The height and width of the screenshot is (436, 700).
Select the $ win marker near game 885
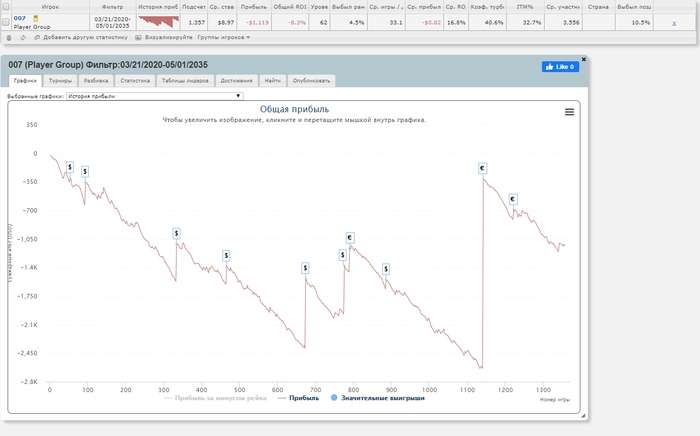coord(386,269)
